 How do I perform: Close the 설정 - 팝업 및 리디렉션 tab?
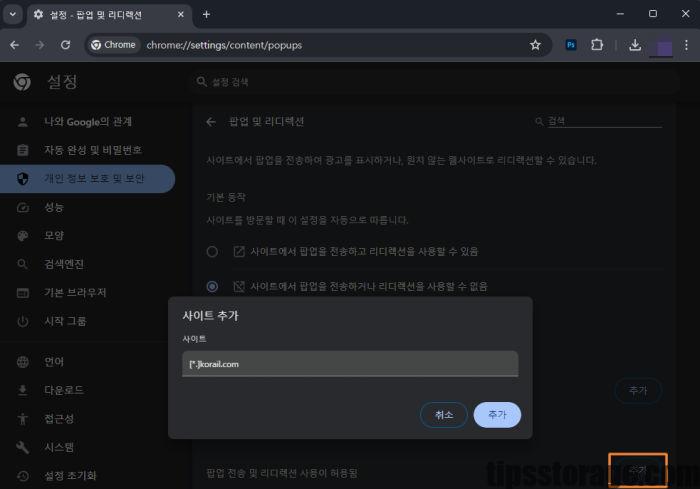tap(180, 15)
